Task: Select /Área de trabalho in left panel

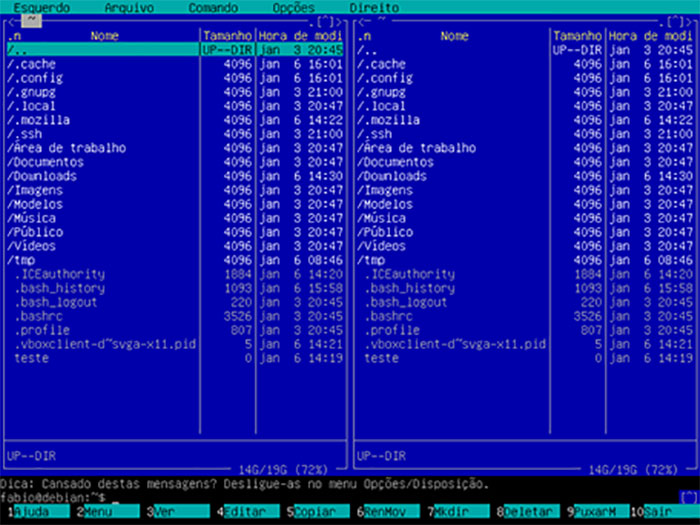Action: click(x=175, y=148)
